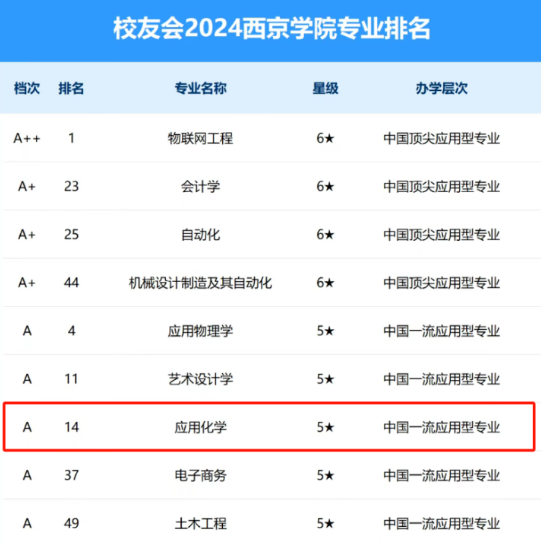This screenshot has width=541, height=544.
Task: Select 机械设计制造及其自动化 in the table
Action: [x=201, y=283]
